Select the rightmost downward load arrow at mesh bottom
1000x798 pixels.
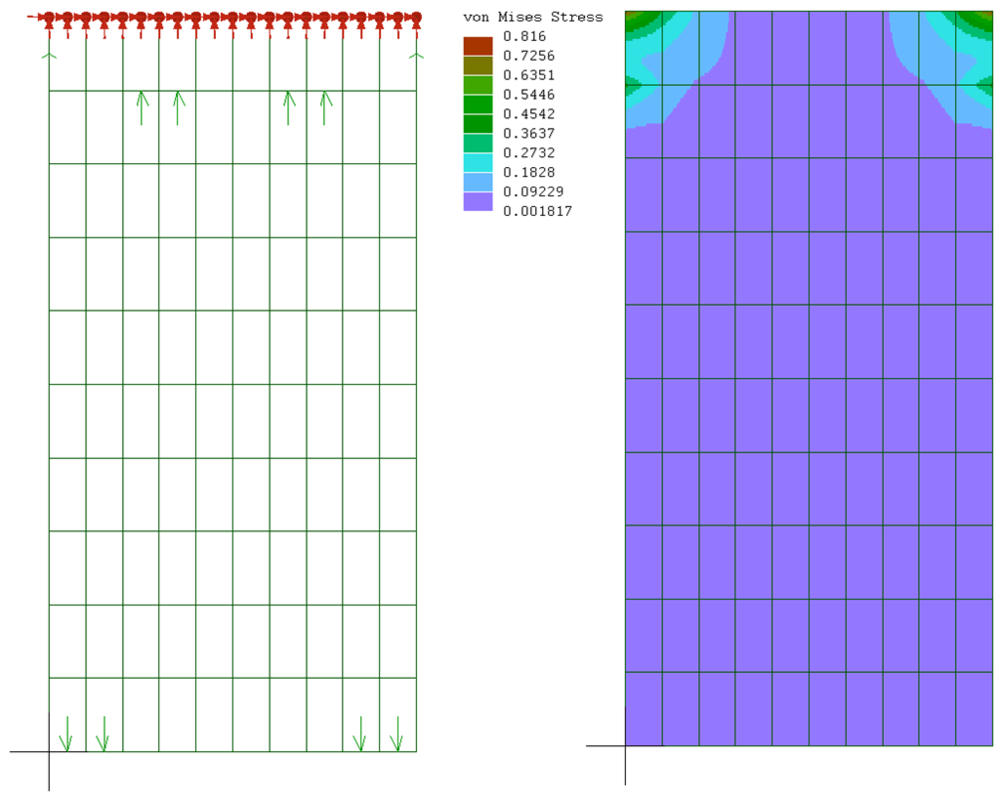396,734
